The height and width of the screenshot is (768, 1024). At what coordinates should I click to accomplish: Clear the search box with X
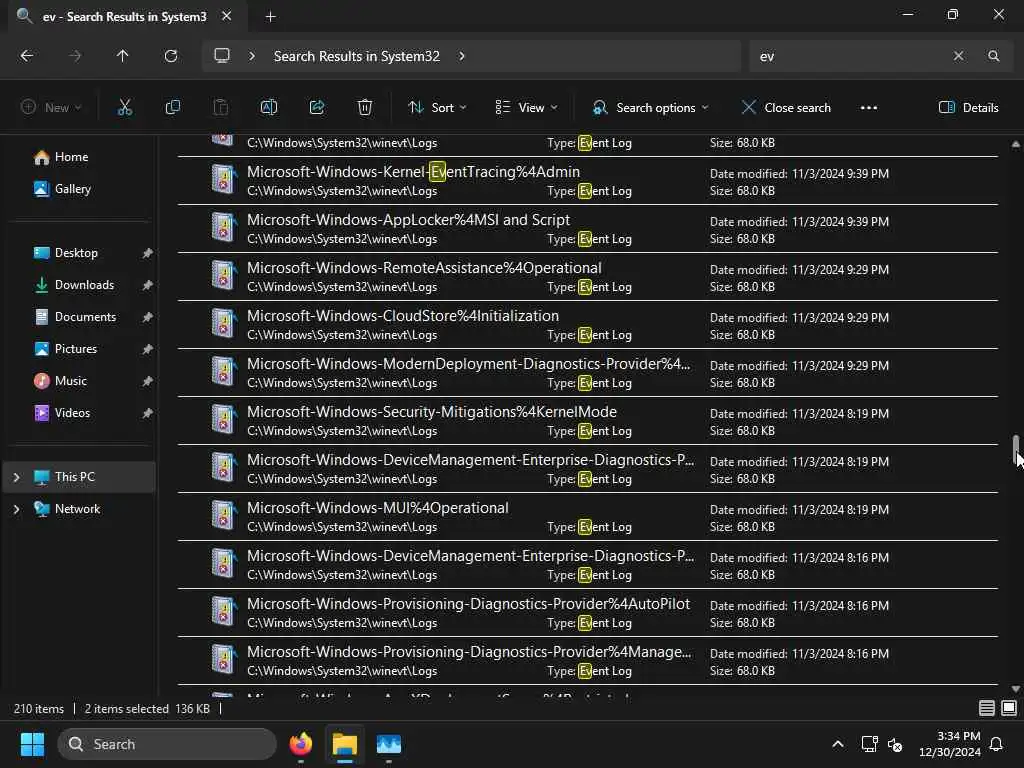[x=958, y=56]
